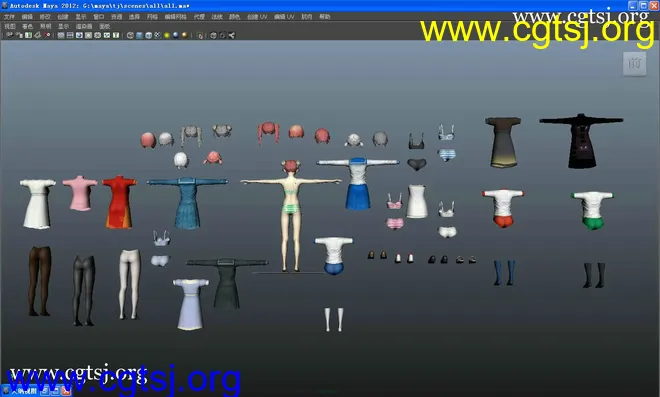Expand the 视图 (View) panel menu
The height and width of the screenshot is (397, 660).
click(10, 26)
